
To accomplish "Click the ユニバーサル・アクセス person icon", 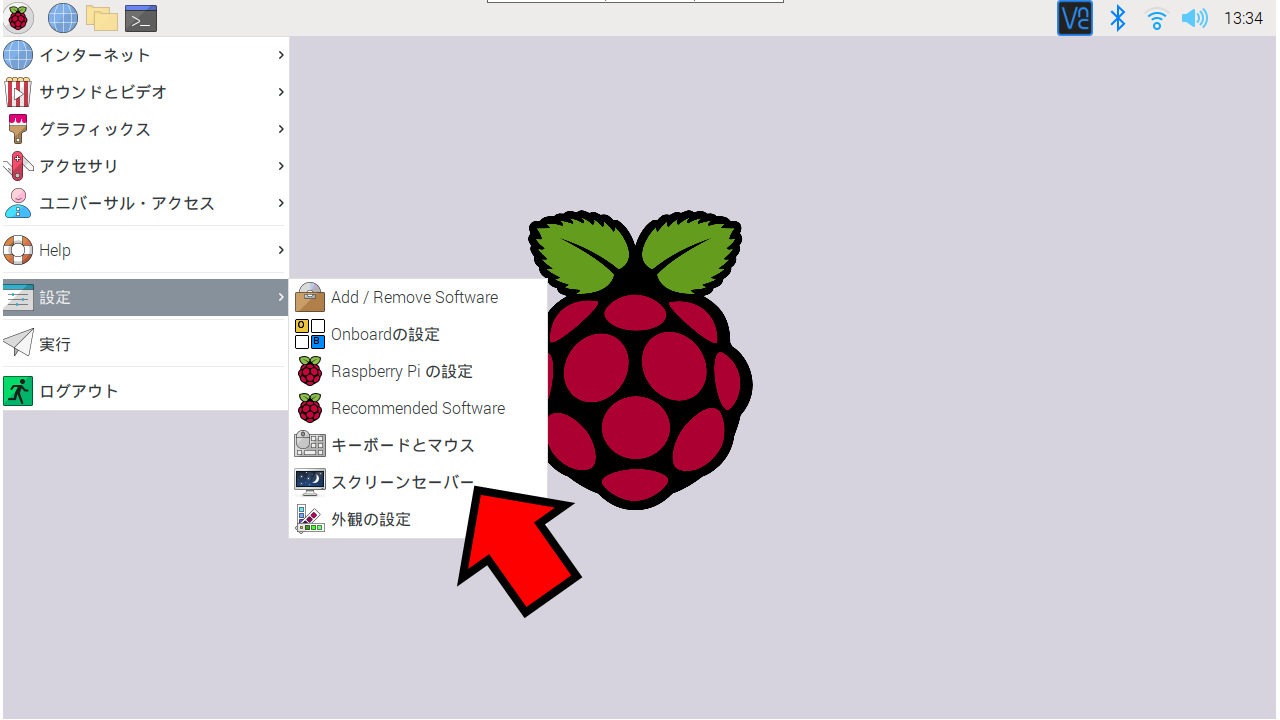I will point(18,203).
